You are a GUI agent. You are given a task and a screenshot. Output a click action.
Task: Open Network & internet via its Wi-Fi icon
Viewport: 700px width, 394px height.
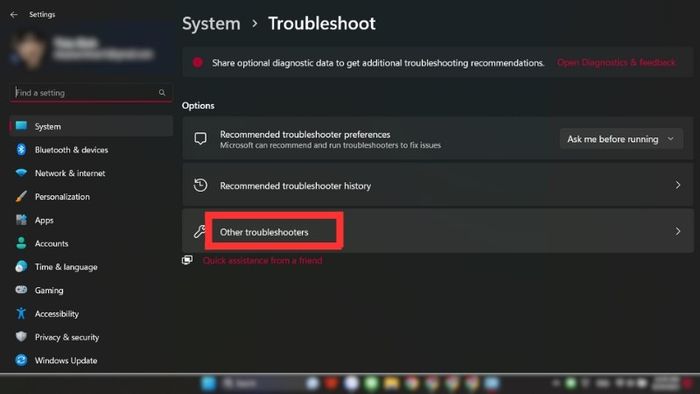point(21,173)
